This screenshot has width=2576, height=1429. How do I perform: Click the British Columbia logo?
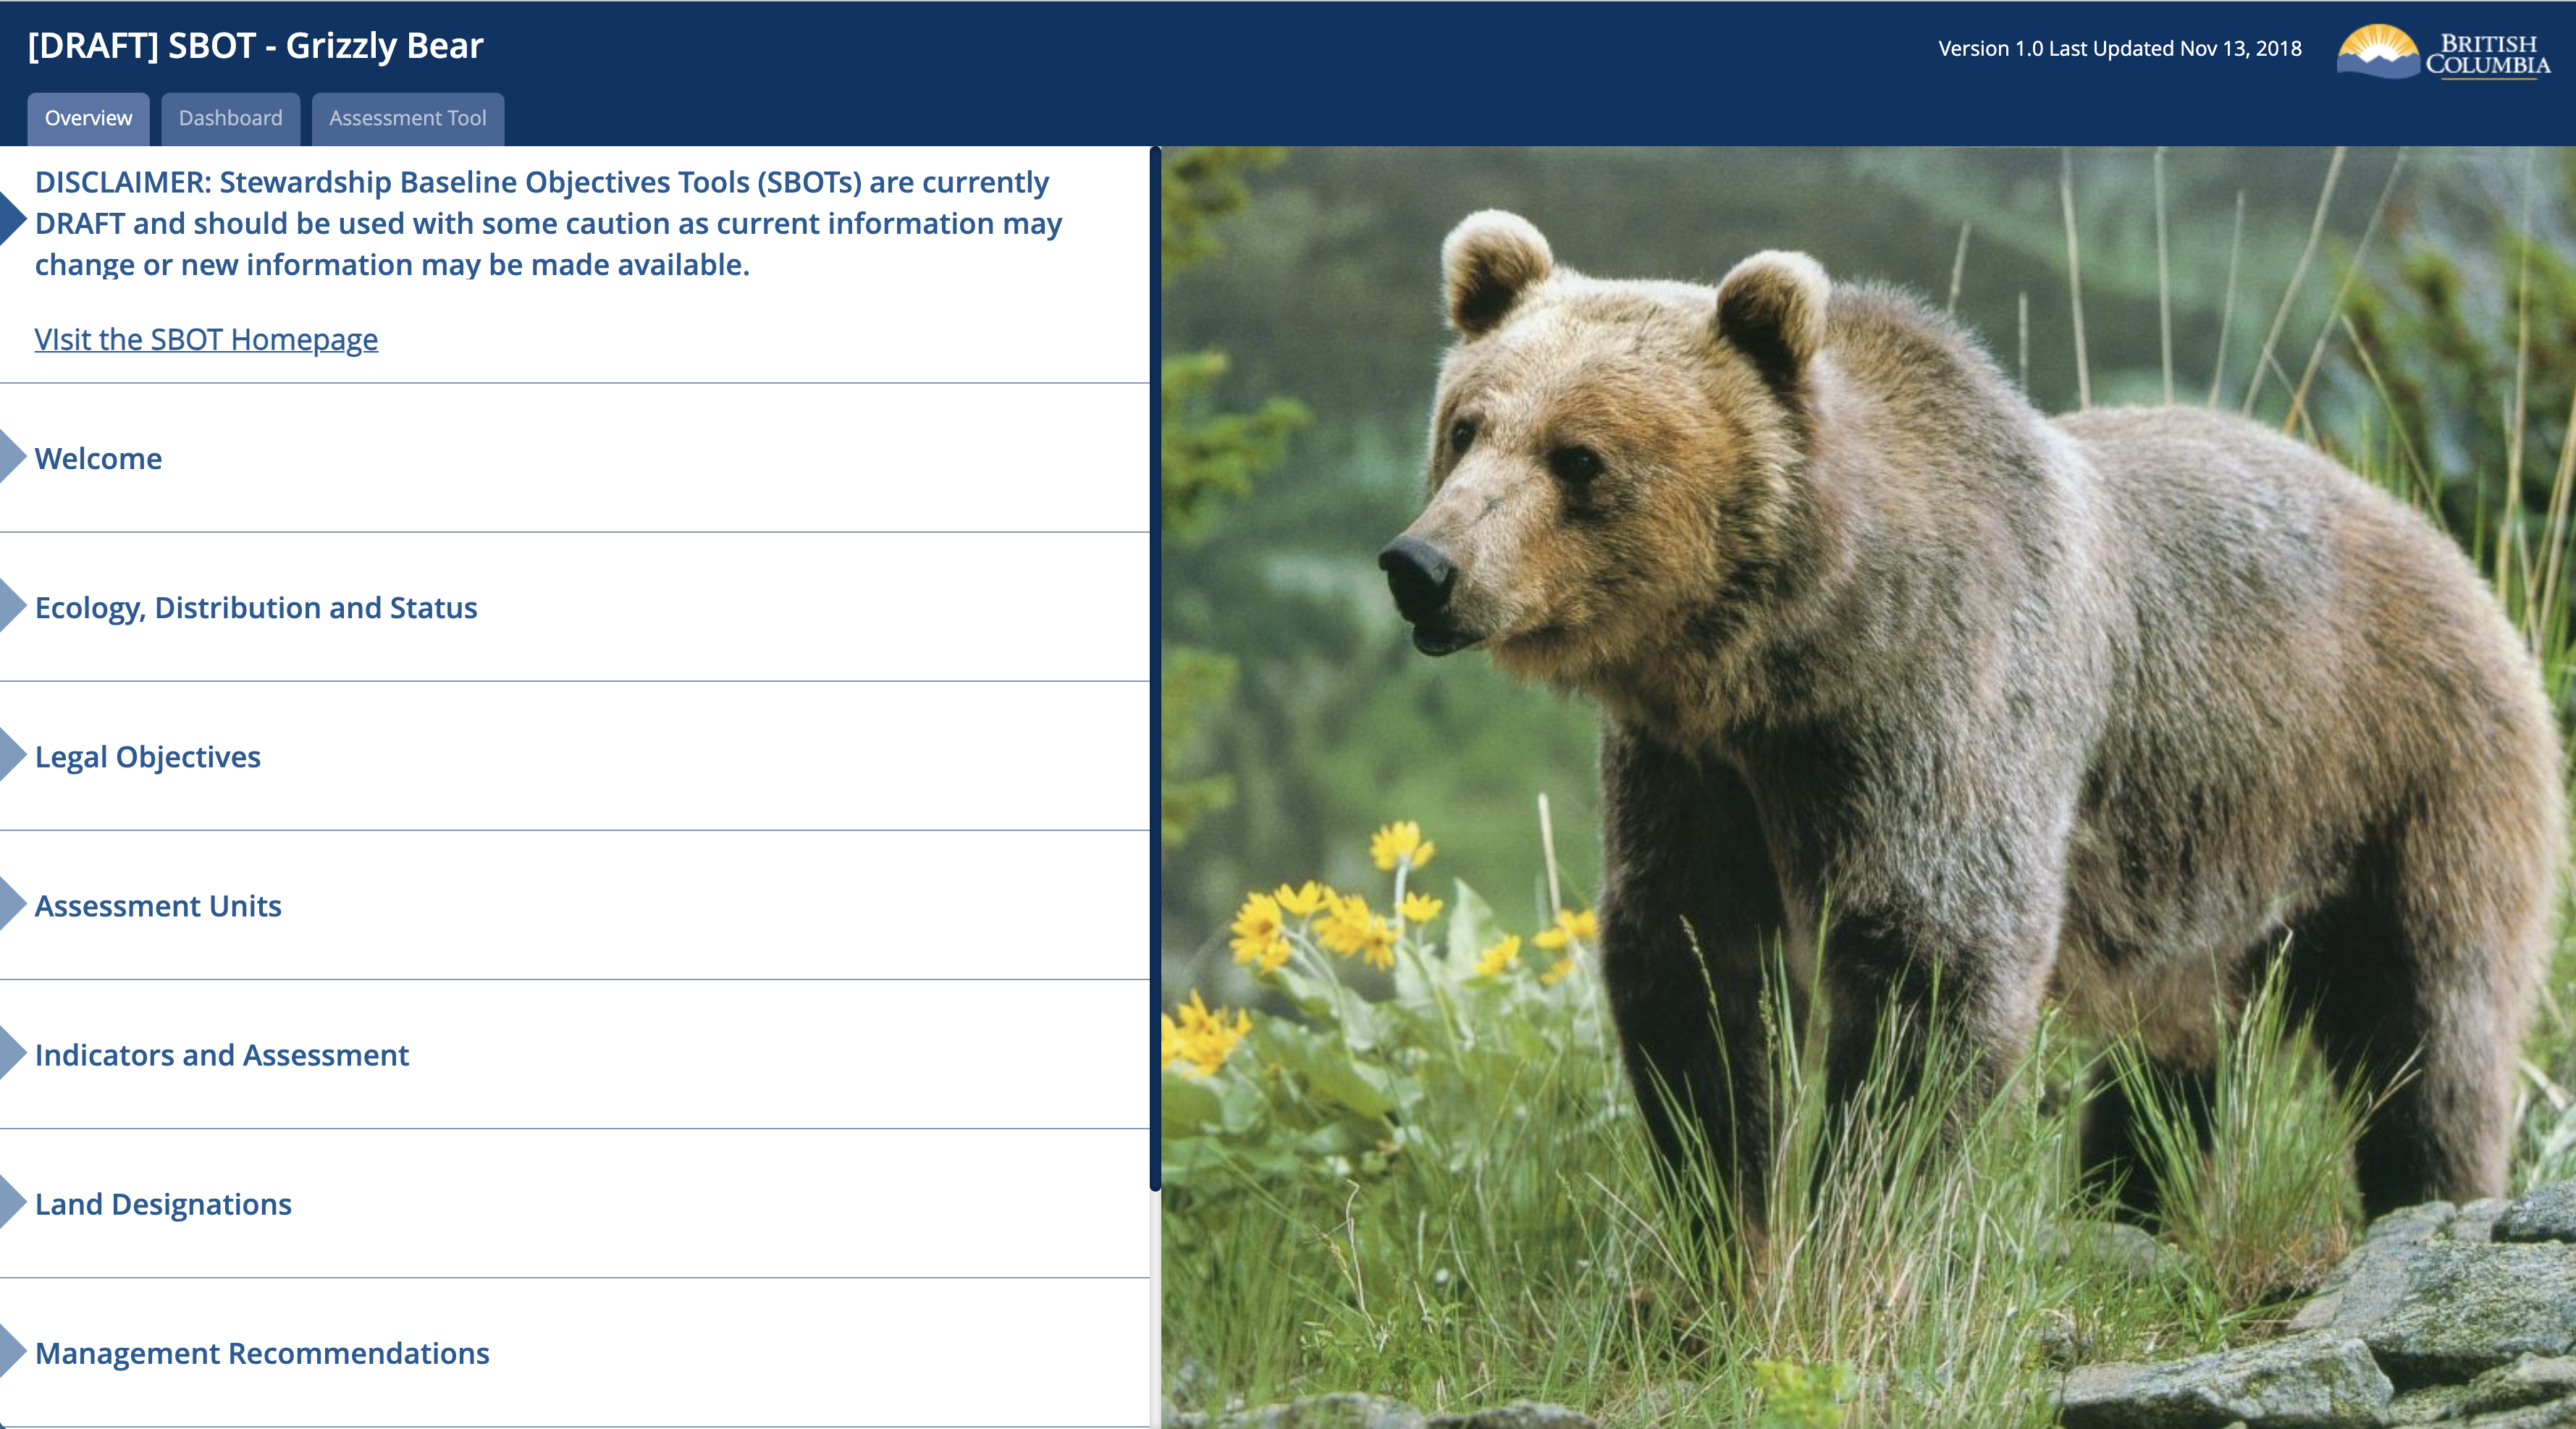(x=2443, y=52)
